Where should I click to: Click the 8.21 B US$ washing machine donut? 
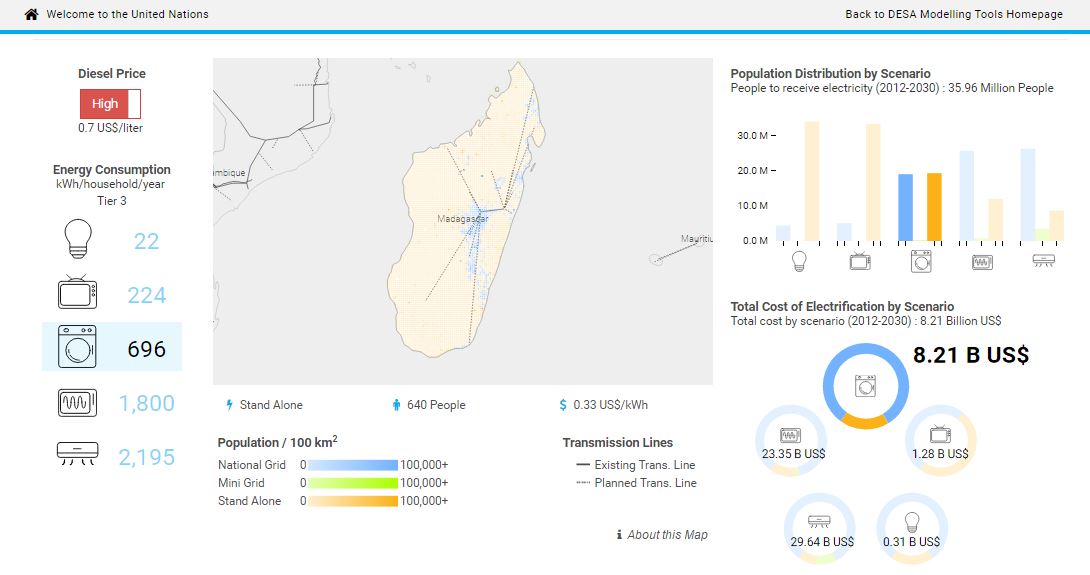tap(865, 386)
